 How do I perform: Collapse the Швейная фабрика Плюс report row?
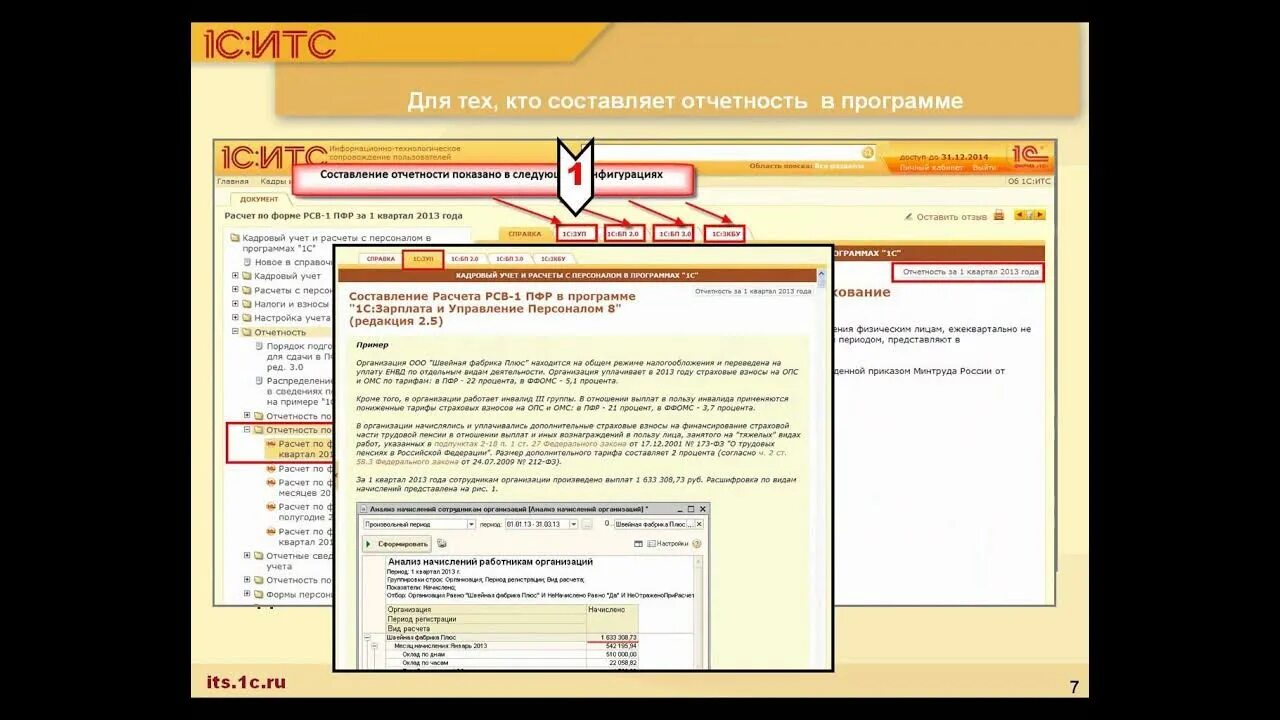pos(368,637)
